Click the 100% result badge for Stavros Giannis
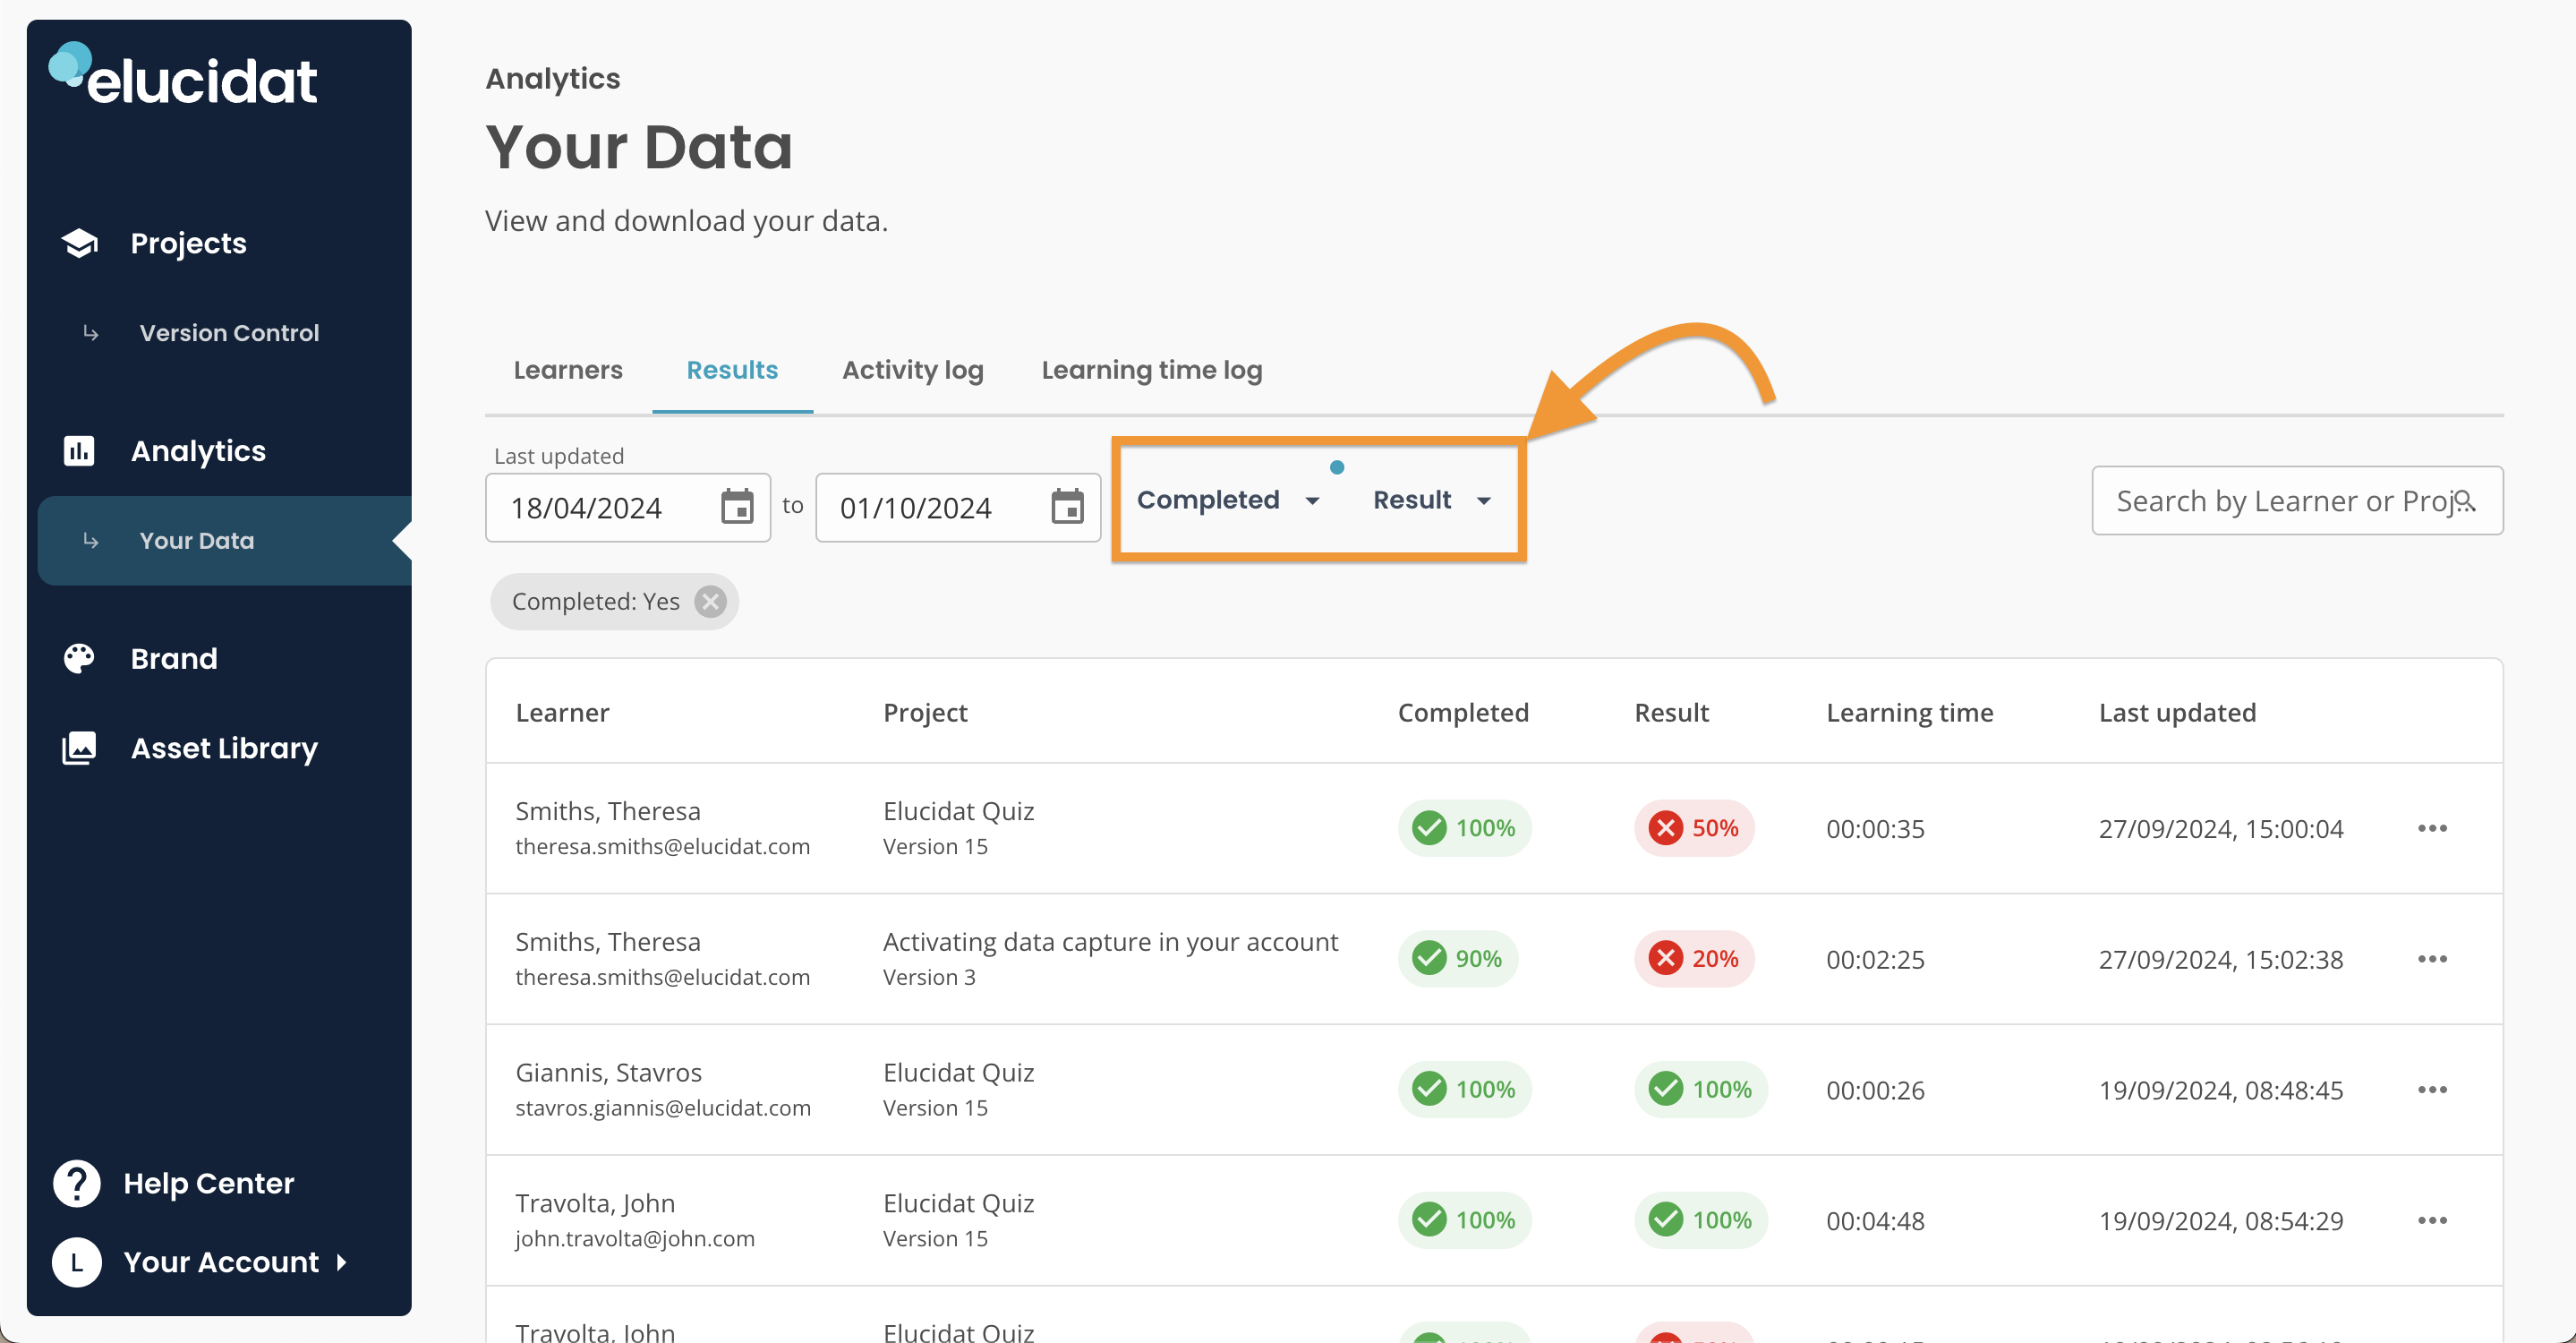Screen dimensions: 2576x1343 click(x=1701, y=1089)
